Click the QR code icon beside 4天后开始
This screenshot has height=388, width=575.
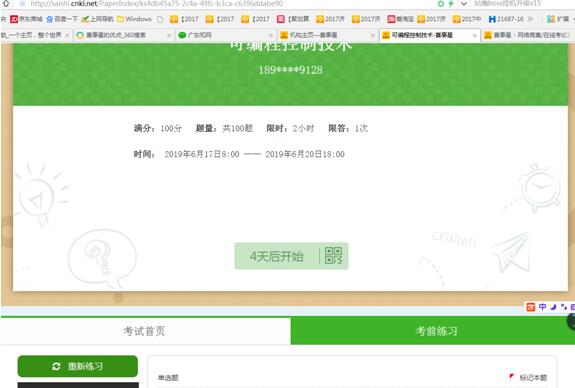tap(333, 256)
